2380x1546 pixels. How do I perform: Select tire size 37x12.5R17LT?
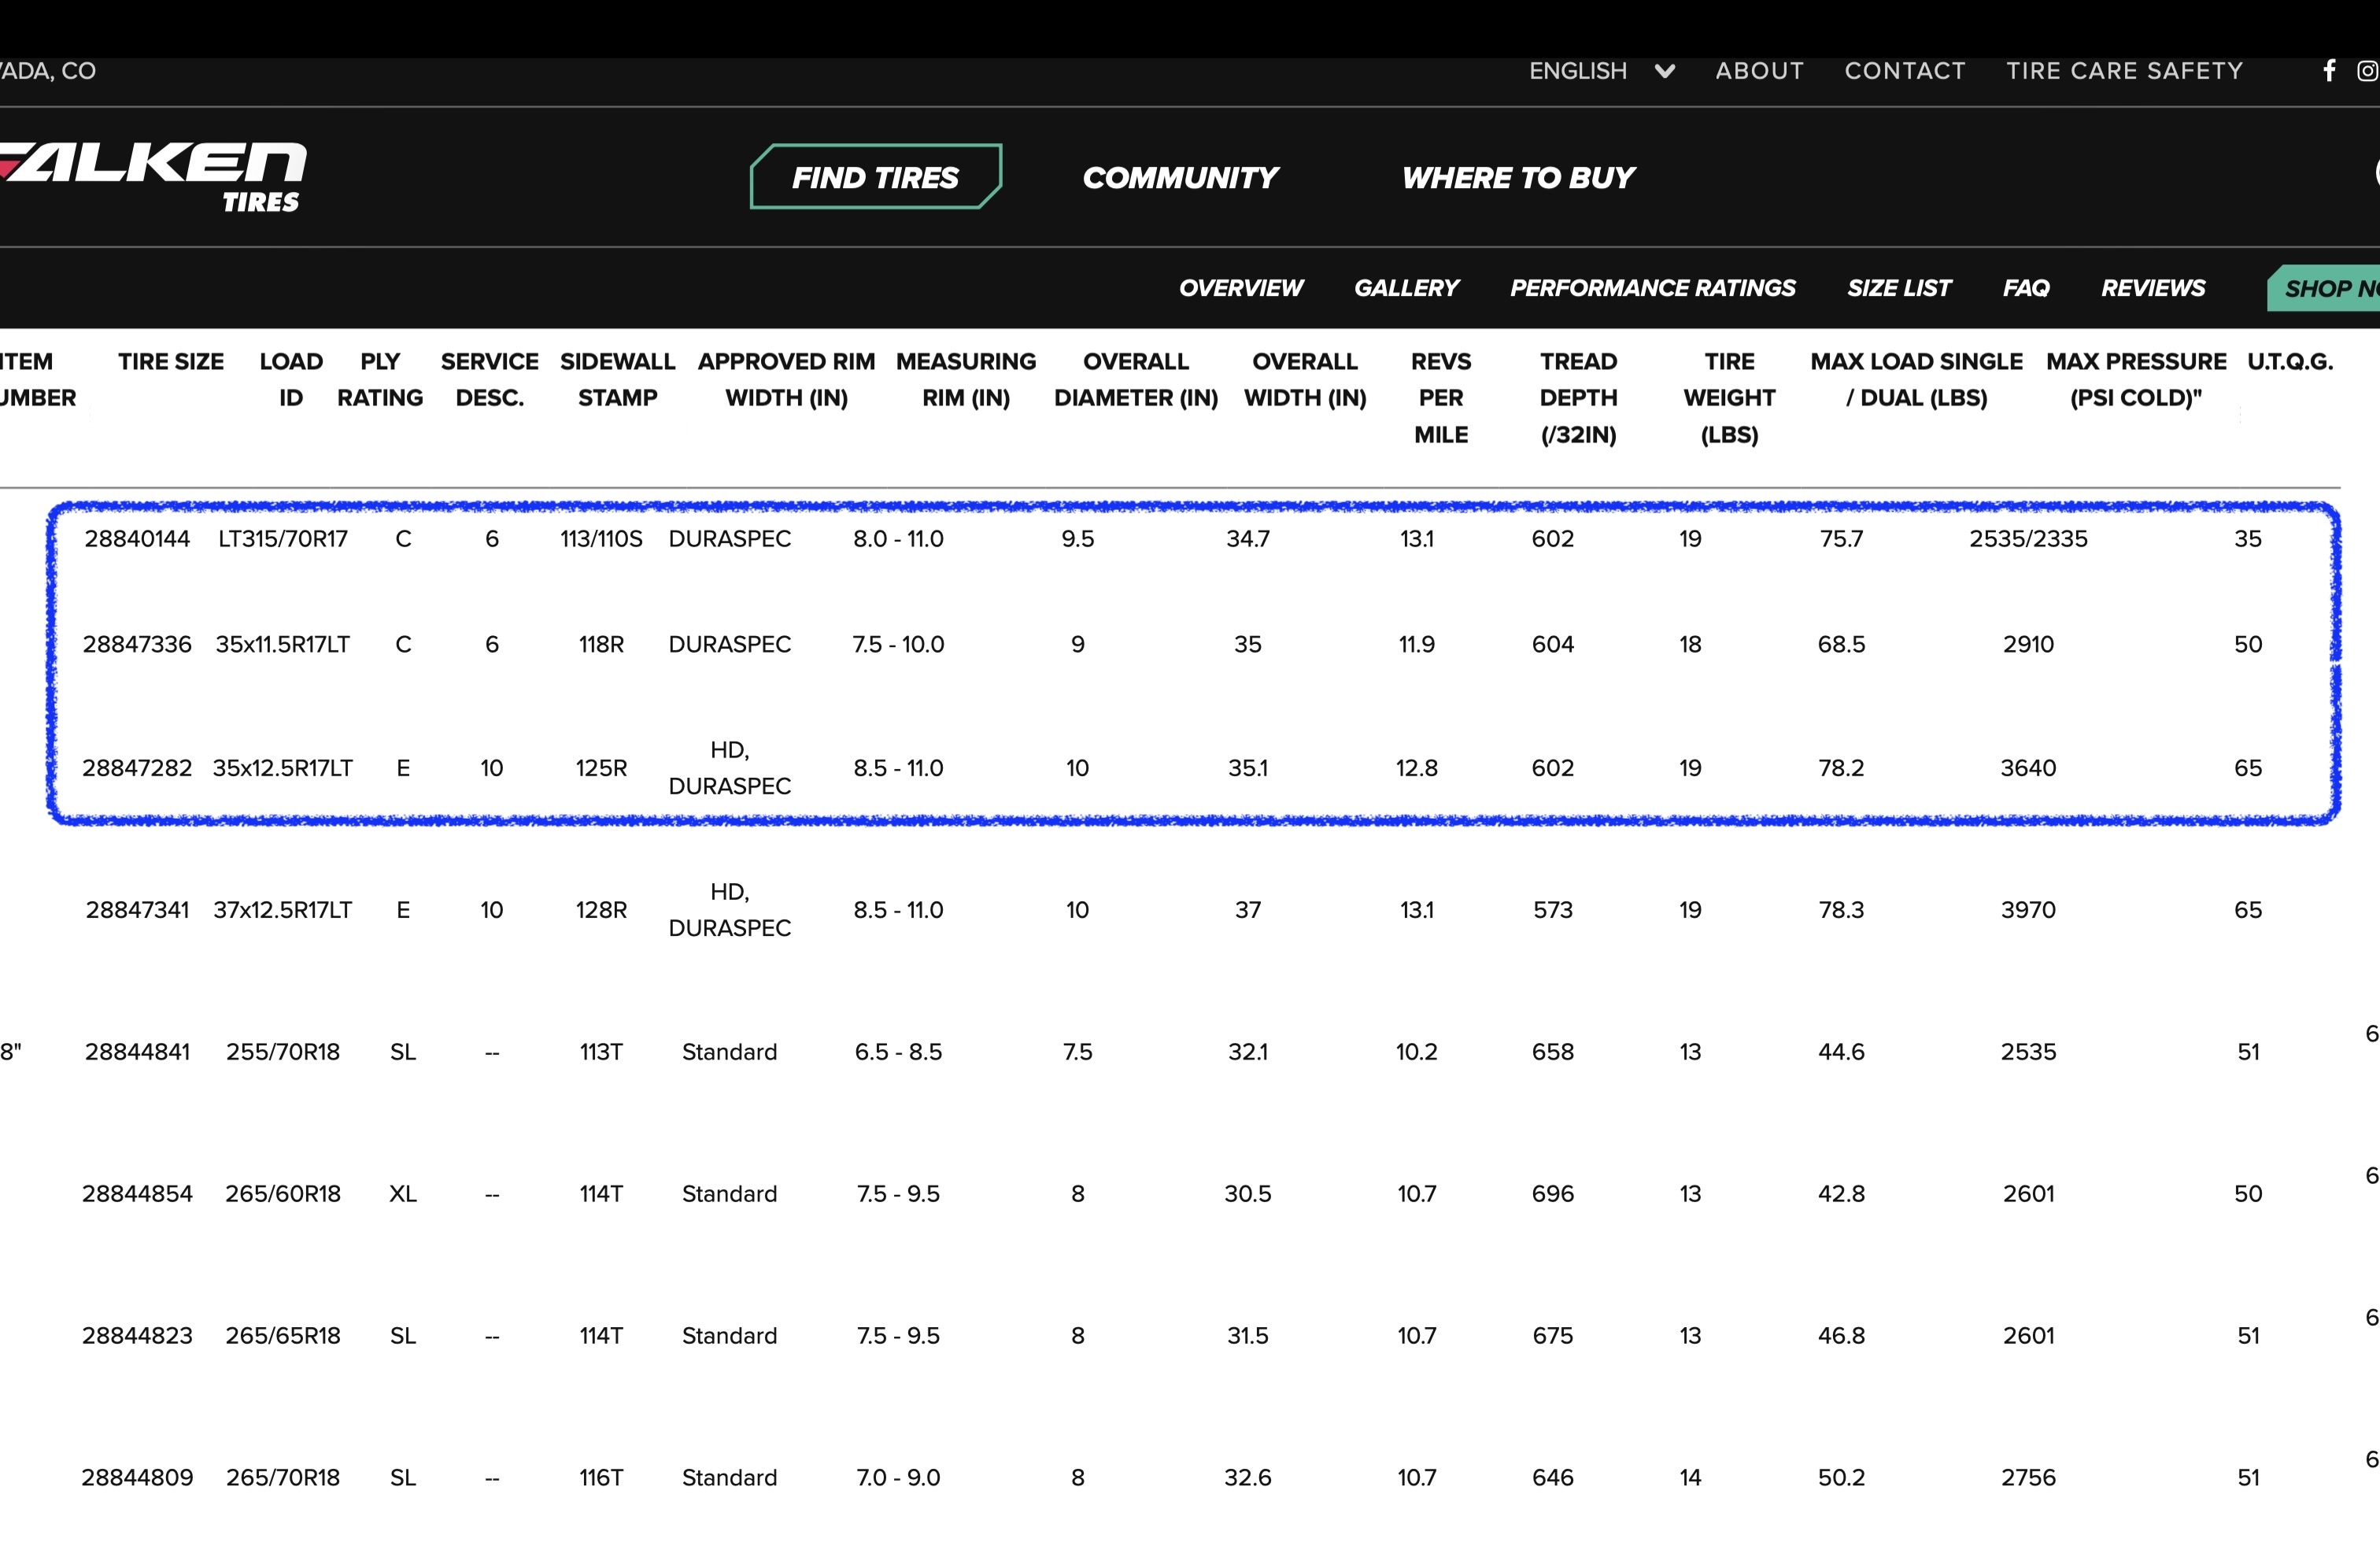(283, 911)
